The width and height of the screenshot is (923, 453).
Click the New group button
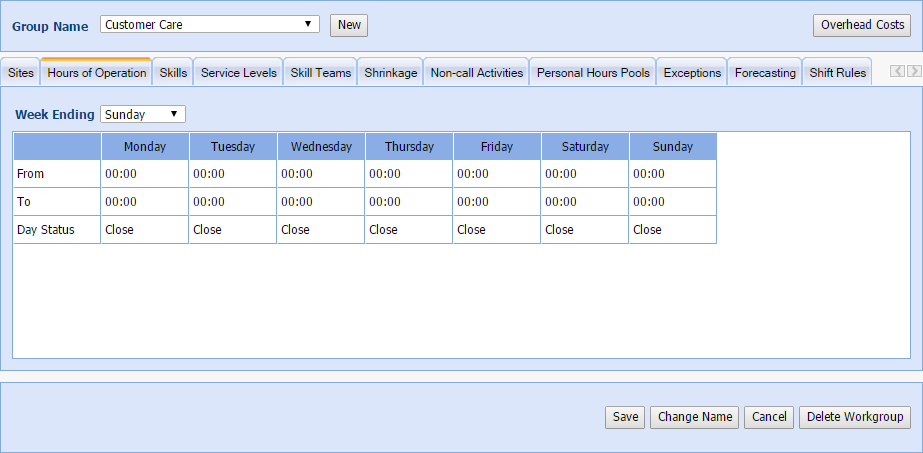tap(349, 25)
